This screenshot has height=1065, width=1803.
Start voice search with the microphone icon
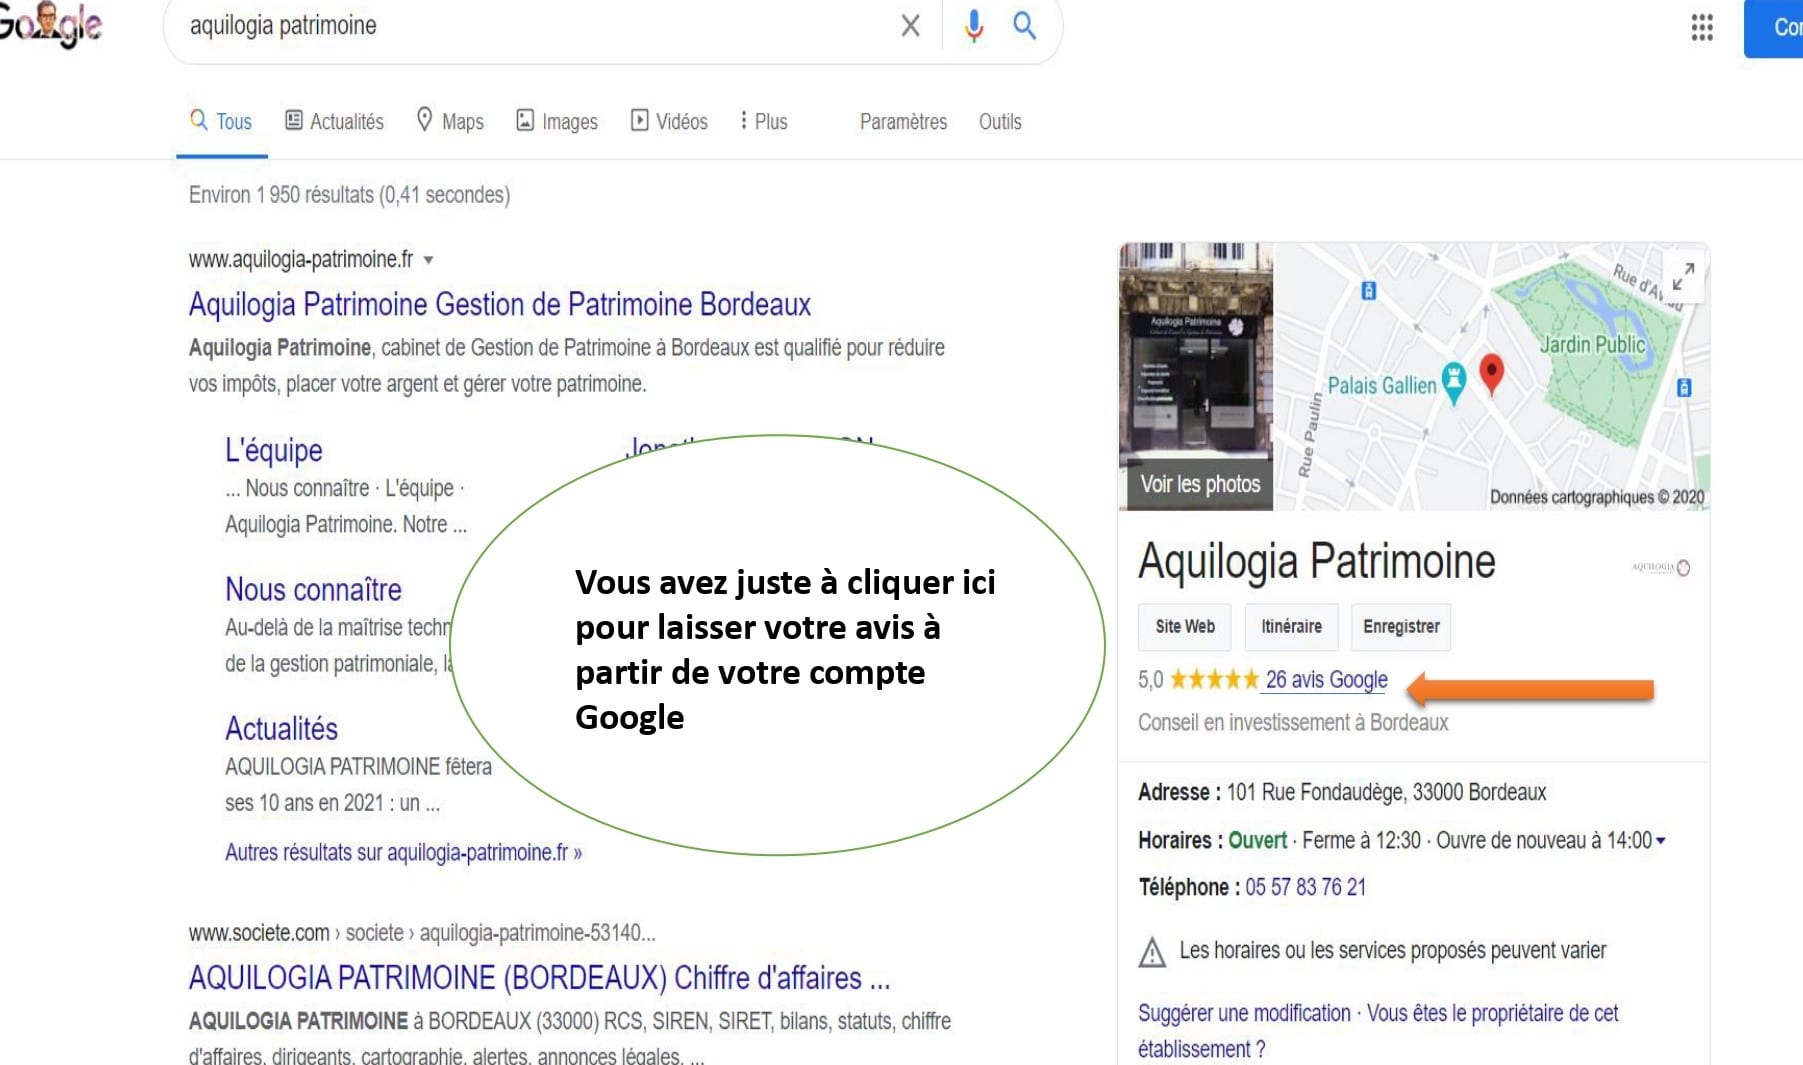click(x=973, y=26)
